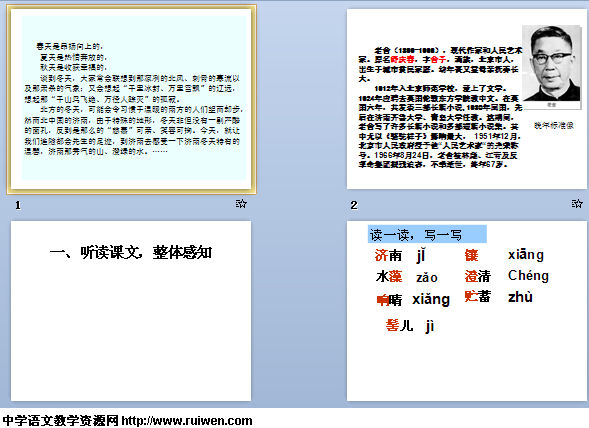Click the photo caption 晚年标准像
The image size is (589, 428).
pyautogui.click(x=554, y=125)
